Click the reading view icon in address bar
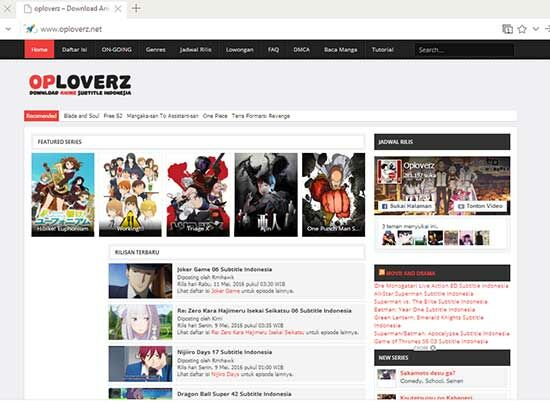550x403 pixels. pos(507,29)
